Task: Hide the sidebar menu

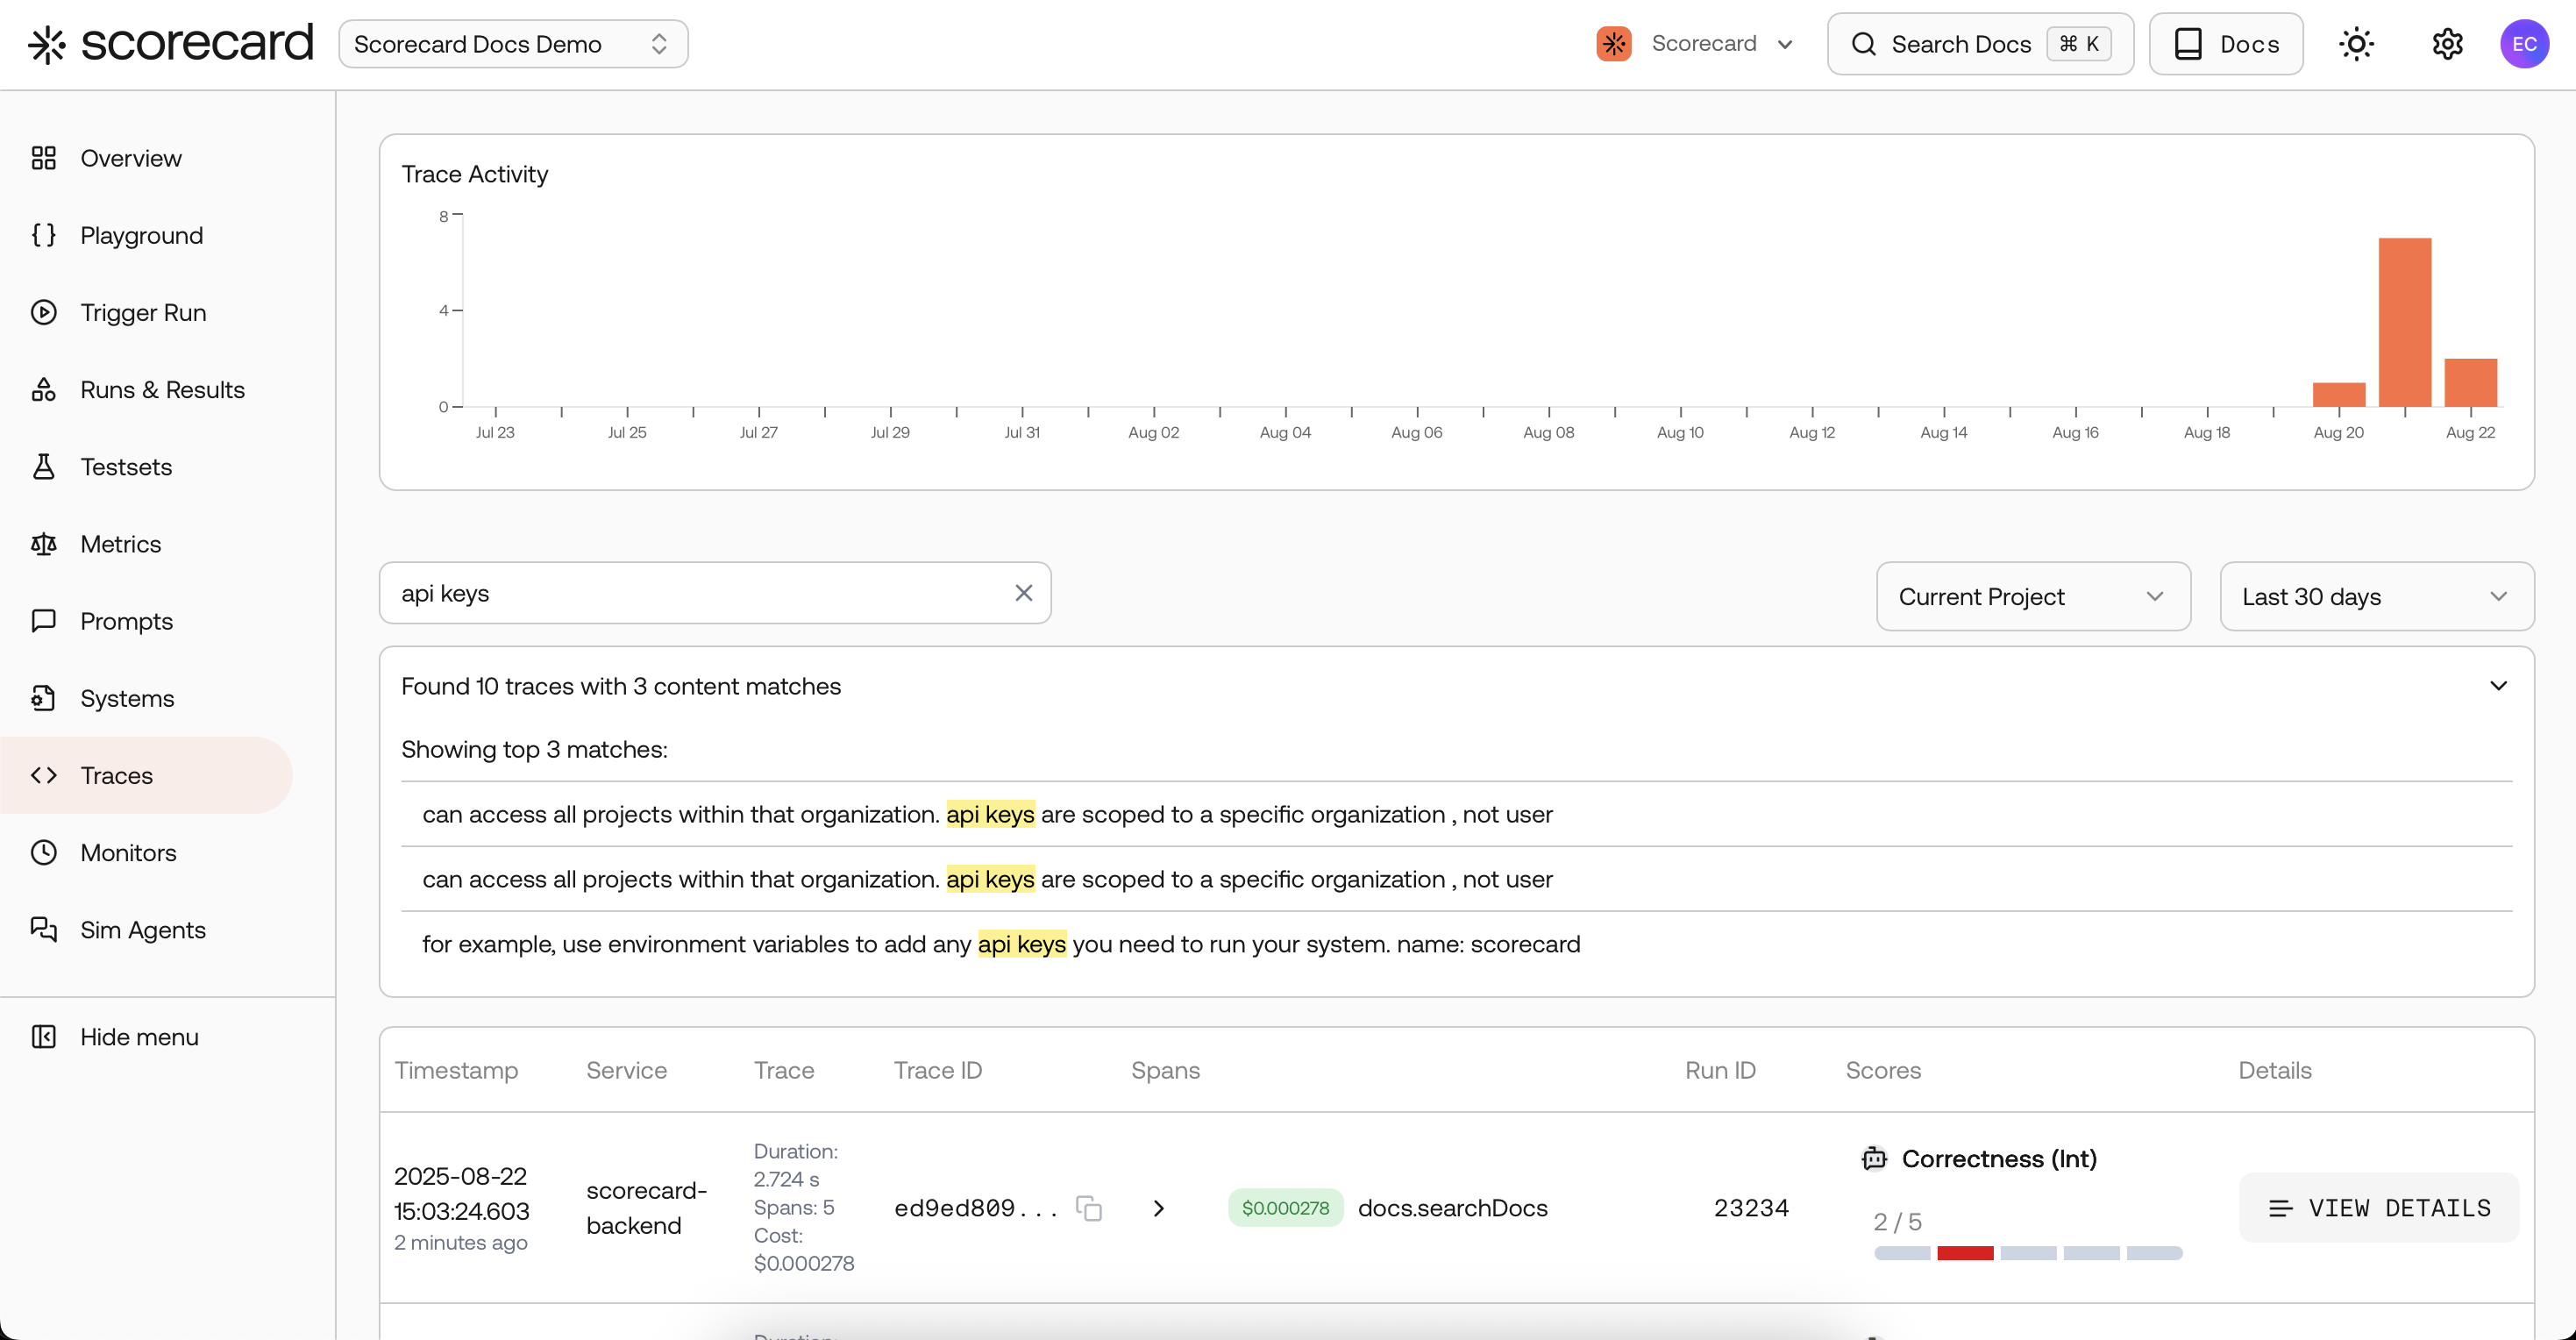Action: tap(138, 1037)
